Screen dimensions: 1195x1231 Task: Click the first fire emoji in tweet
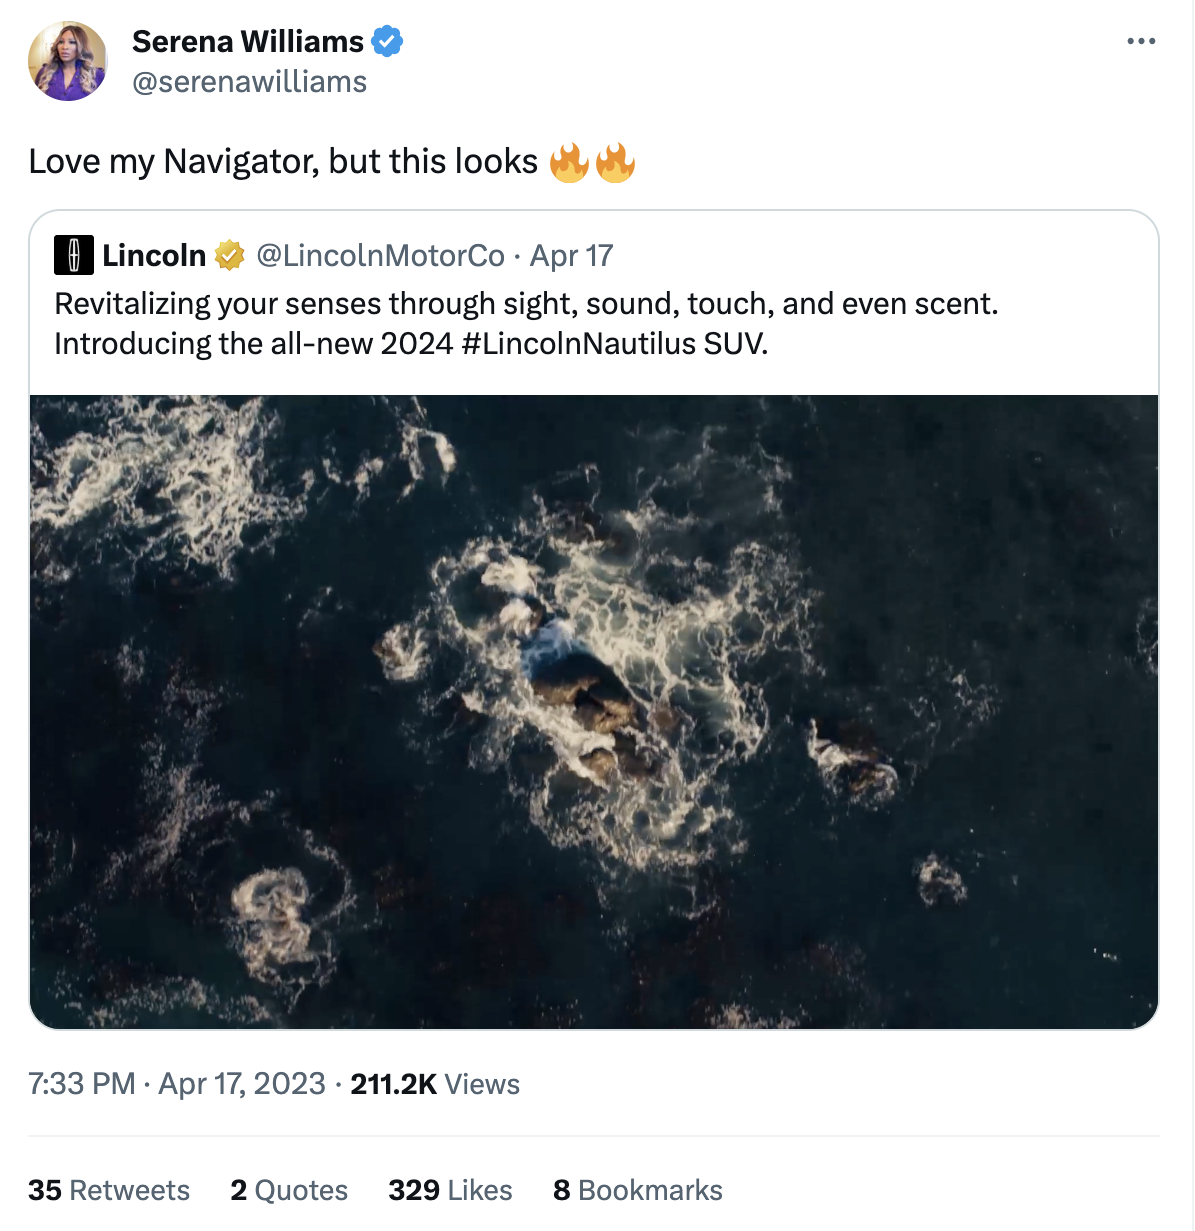pos(569,162)
